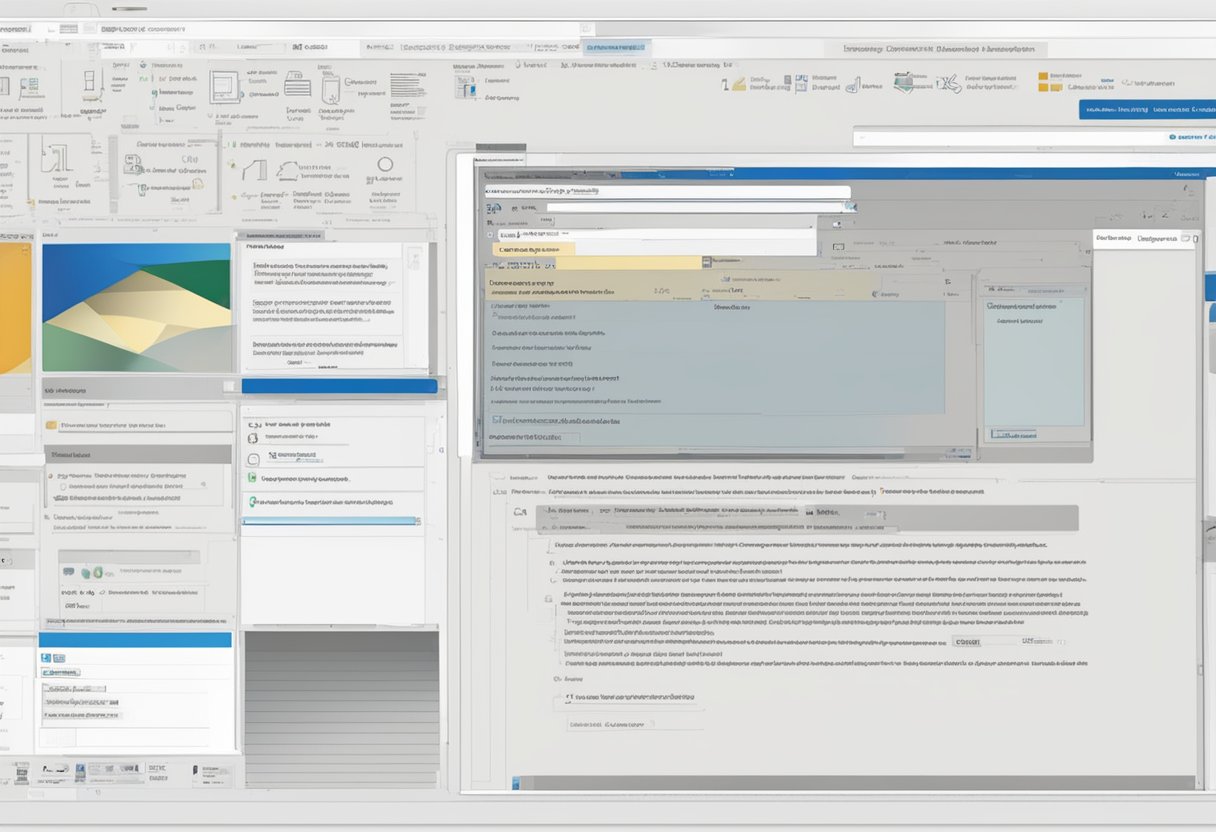Click the scissors cut icon in the ribbon

coord(947,84)
